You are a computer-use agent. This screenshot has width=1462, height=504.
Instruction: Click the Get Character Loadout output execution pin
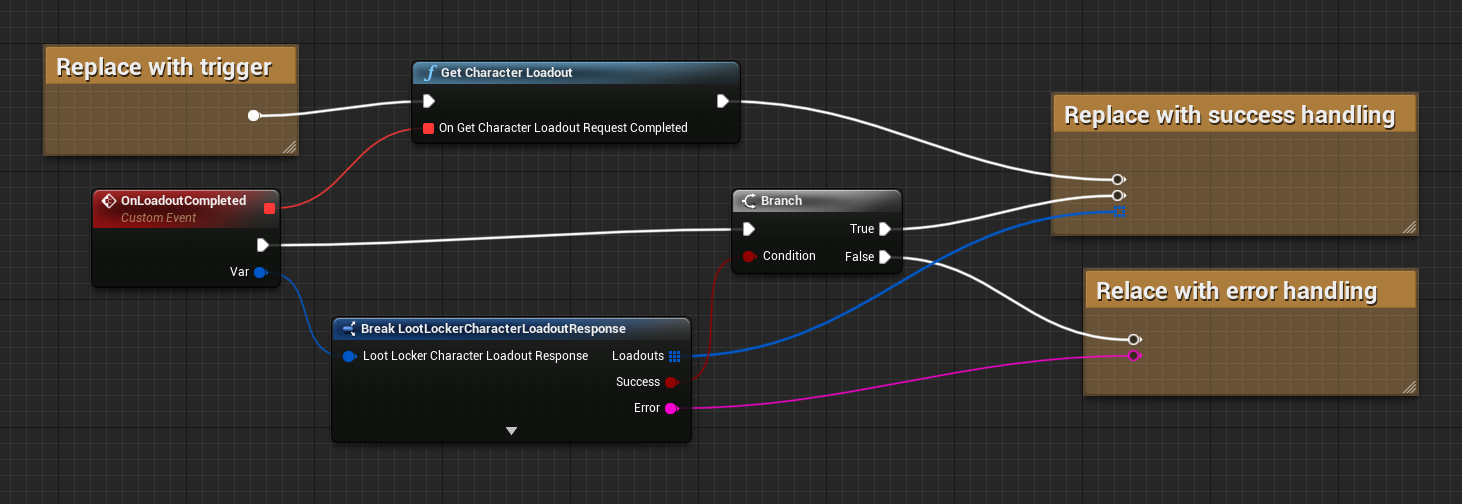pos(722,101)
